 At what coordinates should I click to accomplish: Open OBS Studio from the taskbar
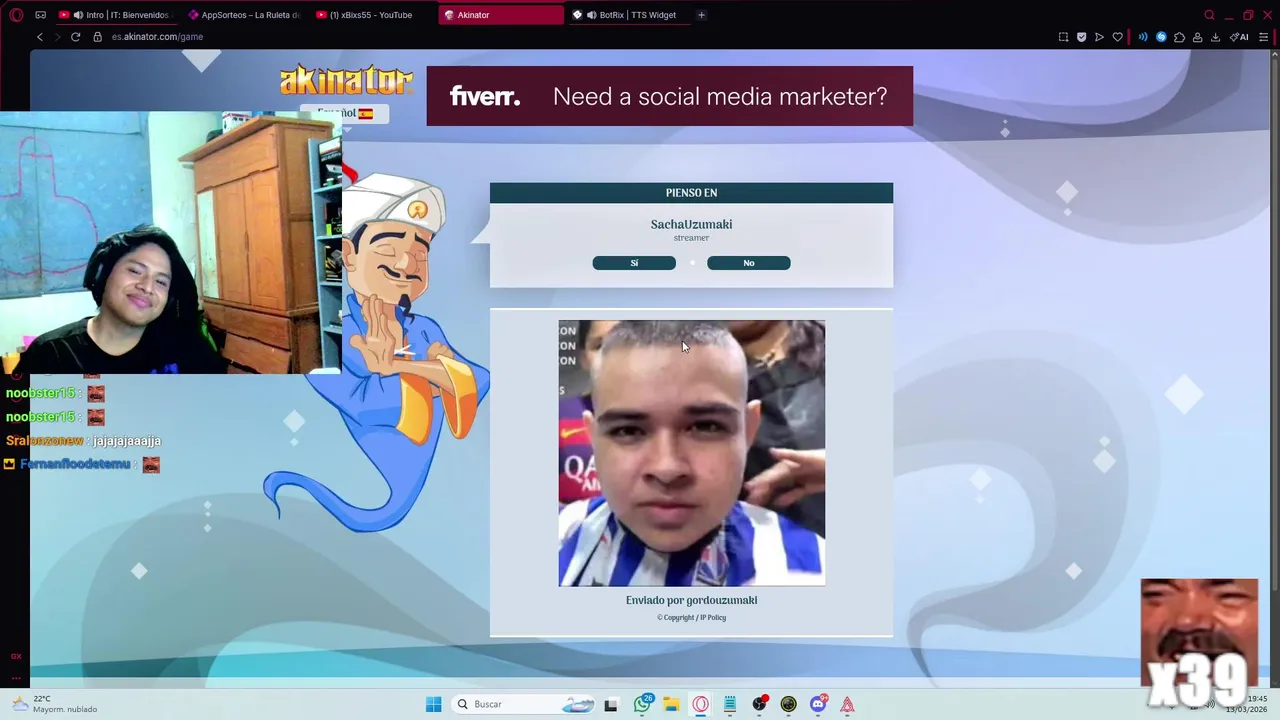759,704
